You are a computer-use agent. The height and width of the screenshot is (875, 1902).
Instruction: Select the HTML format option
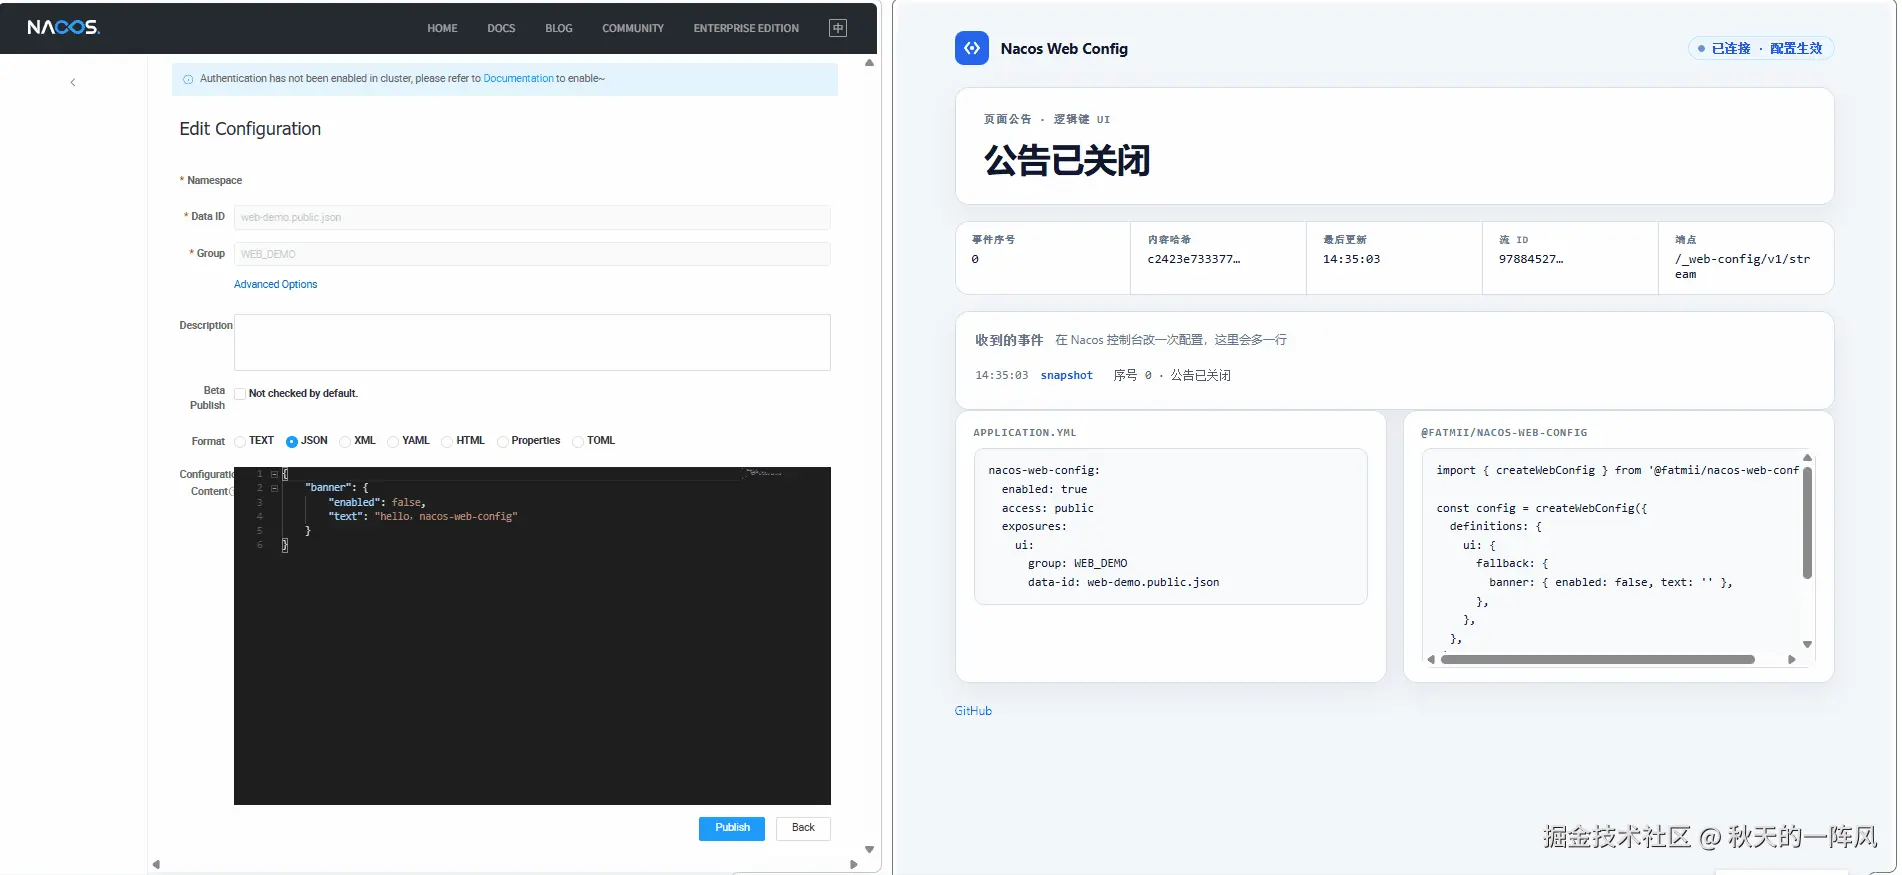tap(447, 441)
